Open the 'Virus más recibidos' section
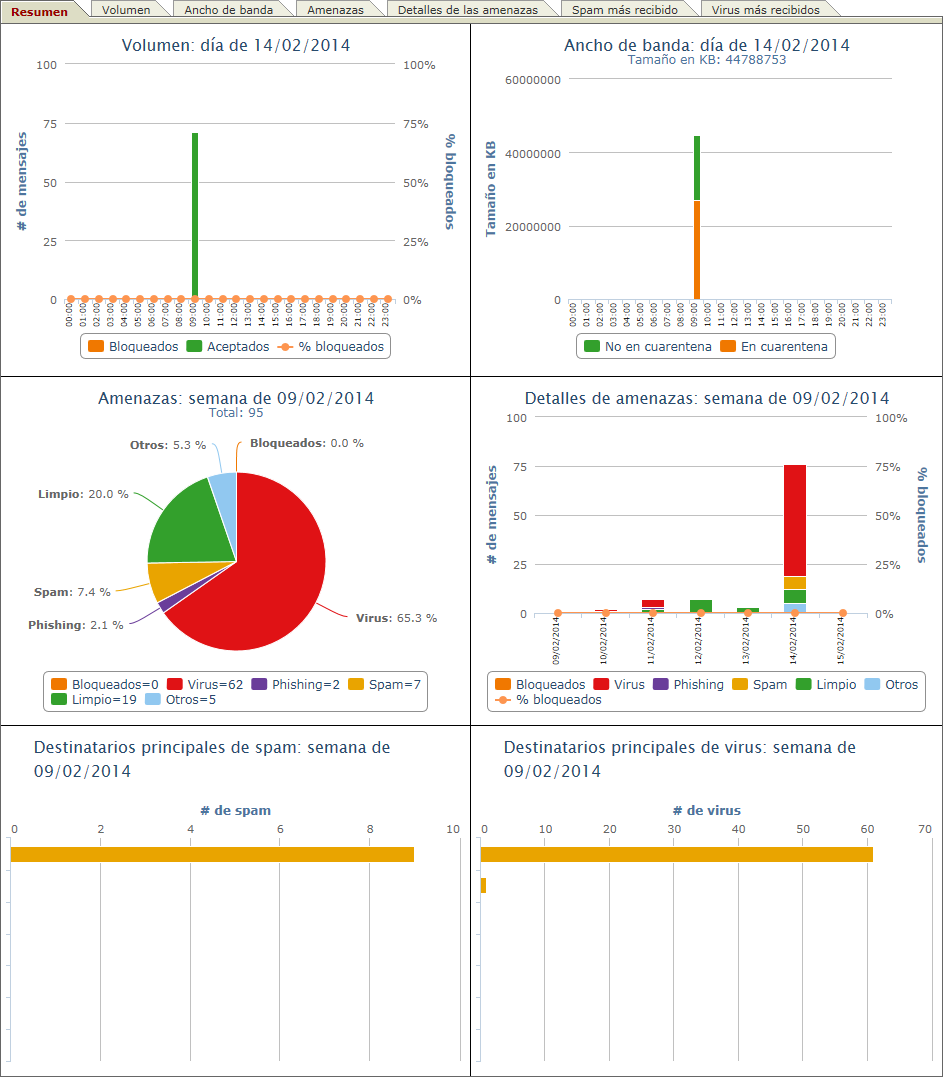943x1077 pixels. tap(769, 8)
